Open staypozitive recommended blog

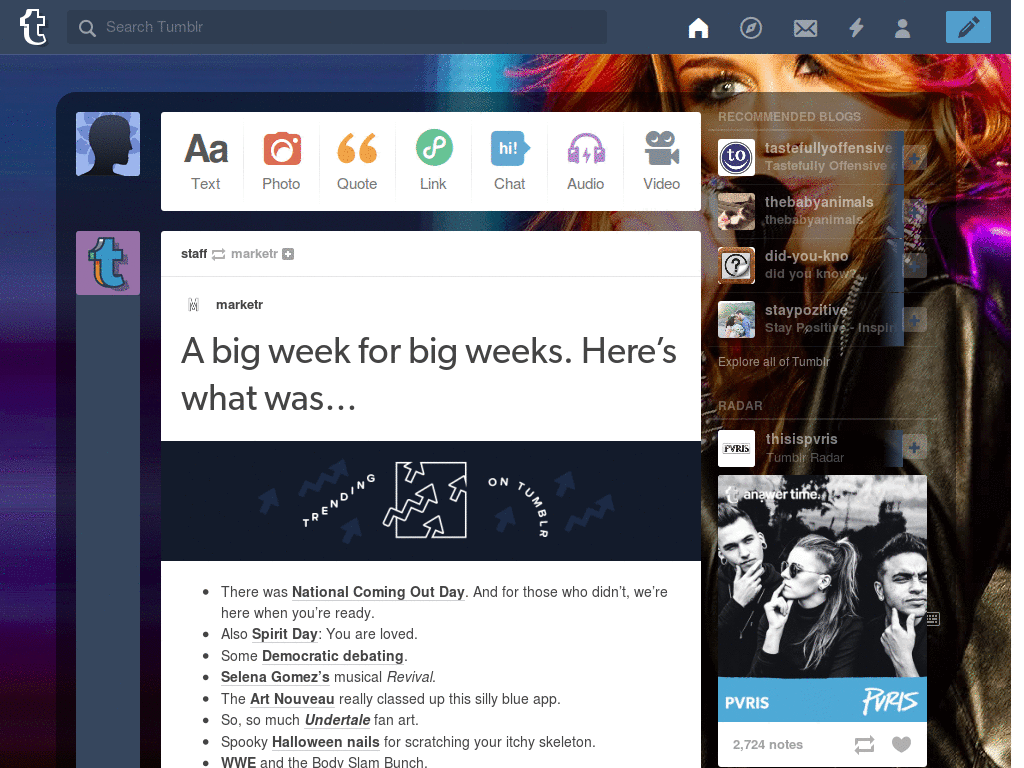tap(806, 310)
